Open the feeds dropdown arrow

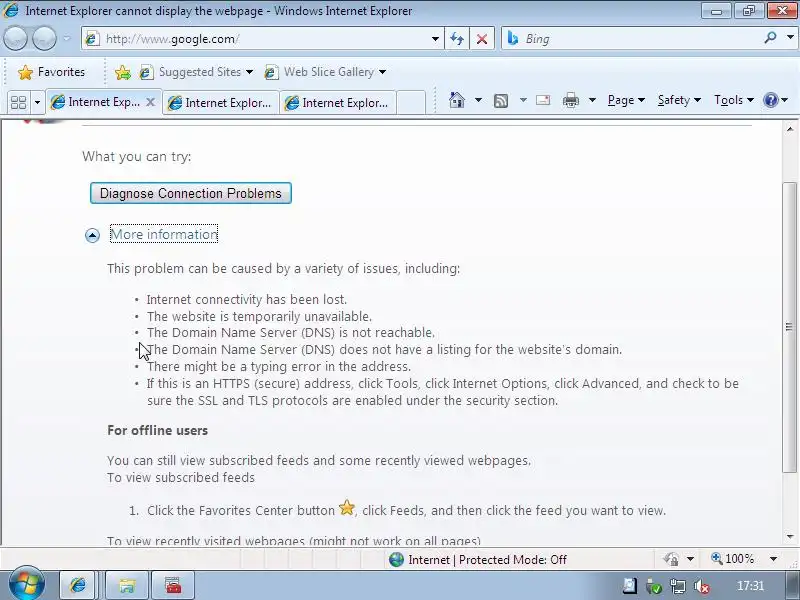click(523, 100)
